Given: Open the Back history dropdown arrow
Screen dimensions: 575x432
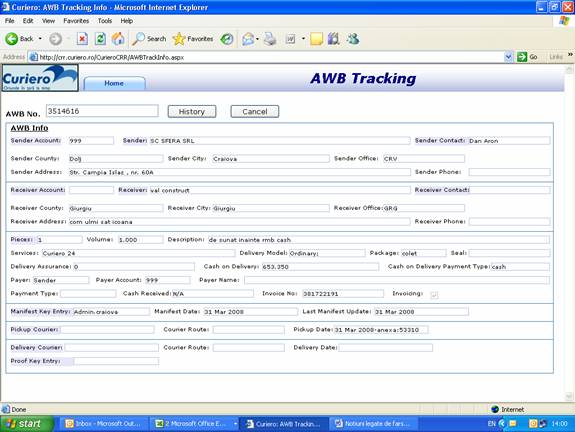Looking at the screenshot, I should pyautogui.click(x=40, y=39).
